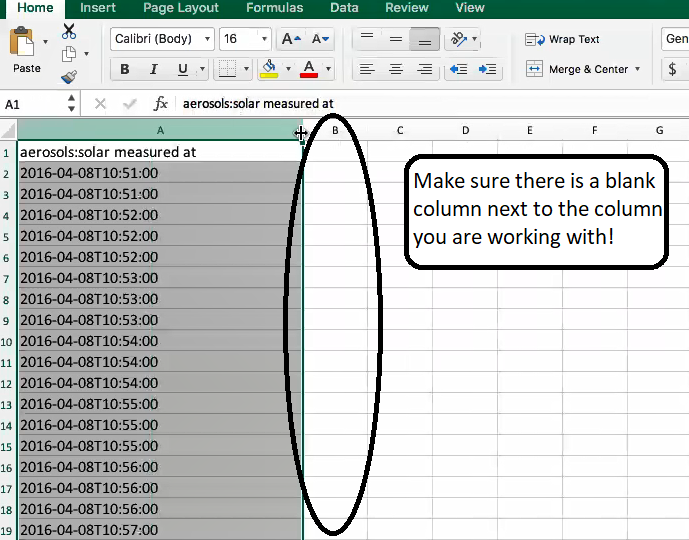The image size is (689, 540).
Task: Click the Cut scissors icon
Action: click(x=69, y=32)
